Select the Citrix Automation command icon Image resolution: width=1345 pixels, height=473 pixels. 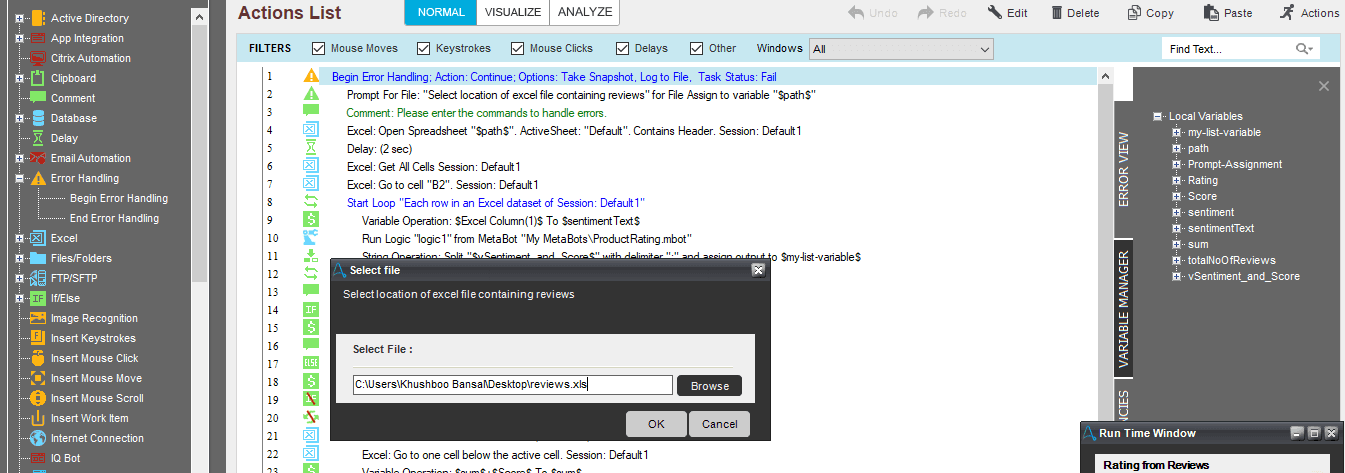pos(37,58)
